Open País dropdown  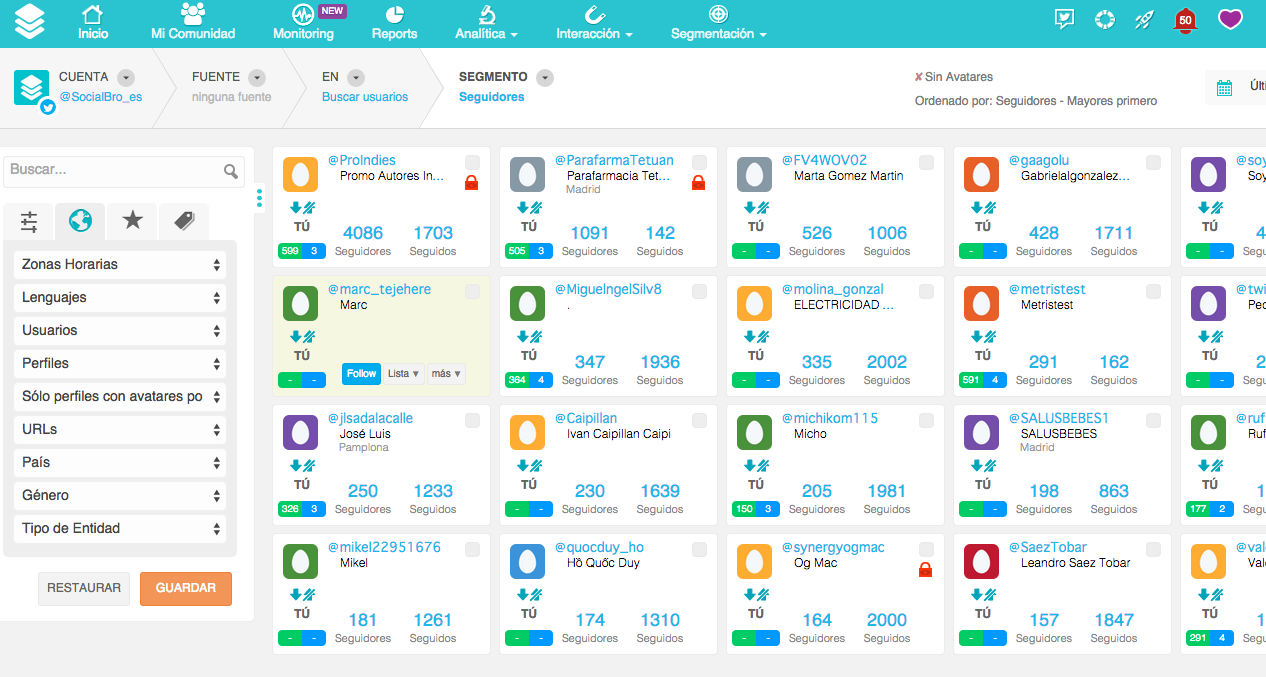[120, 463]
